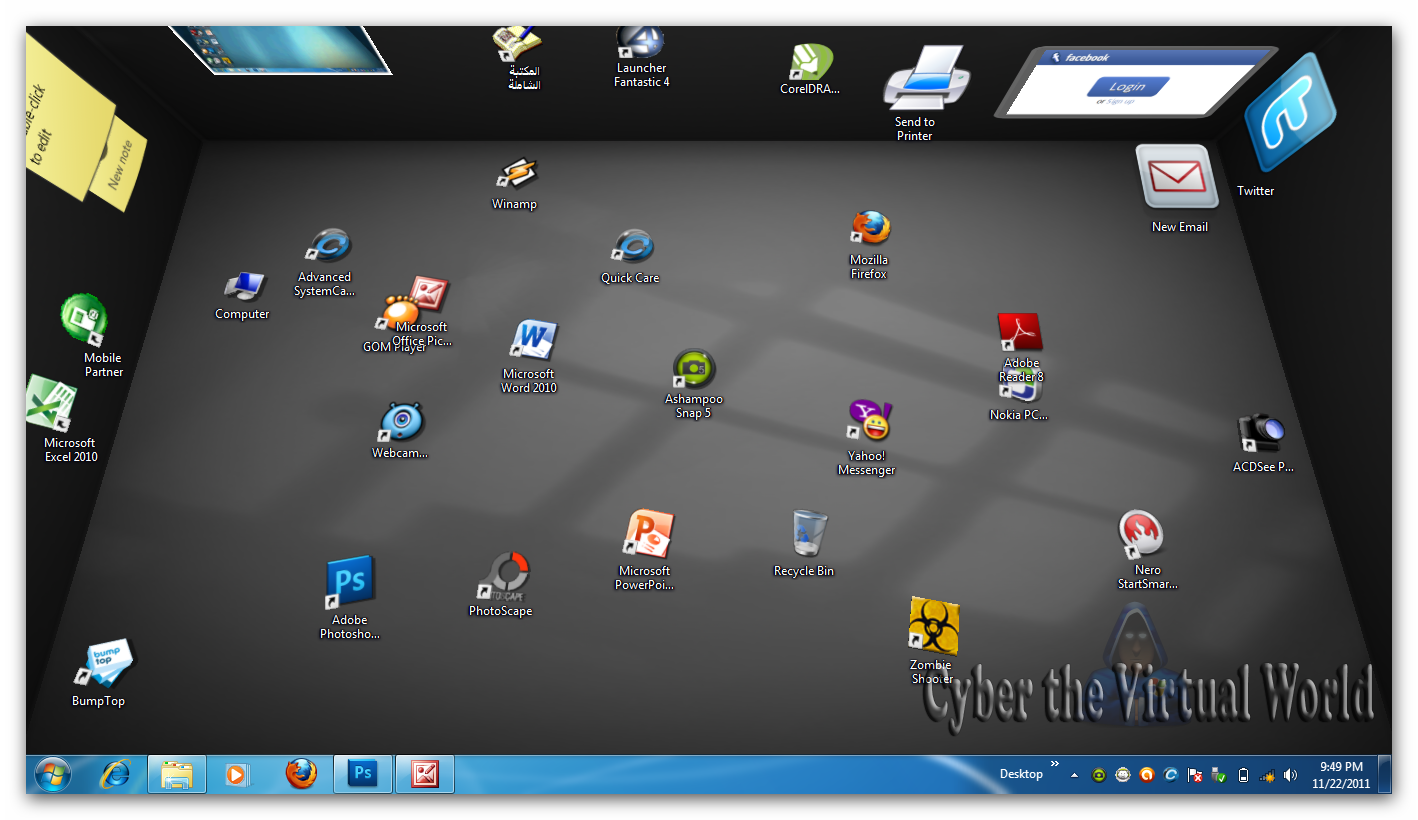This screenshot has width=1418, height=820.
Task: Show hidden tray icons arrow
Action: pyautogui.click(x=1075, y=775)
